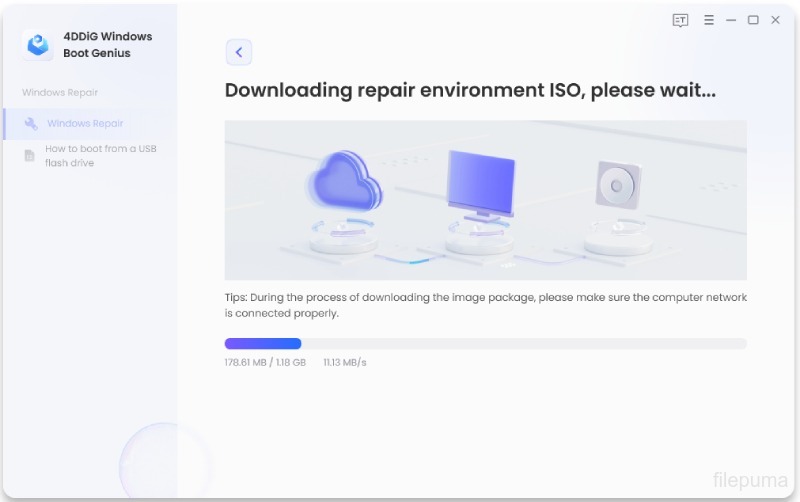Image resolution: width=800 pixels, height=502 pixels.
Task: Open the feedback icon in title bar
Action: coord(680,20)
